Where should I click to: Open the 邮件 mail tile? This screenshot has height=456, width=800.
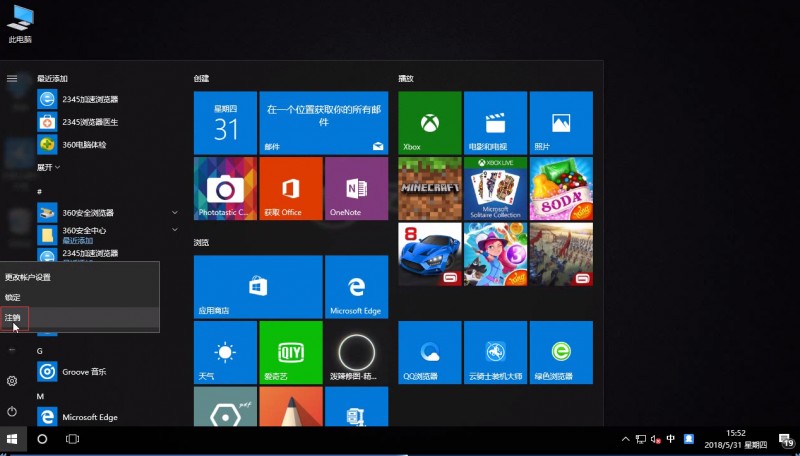coord(323,123)
